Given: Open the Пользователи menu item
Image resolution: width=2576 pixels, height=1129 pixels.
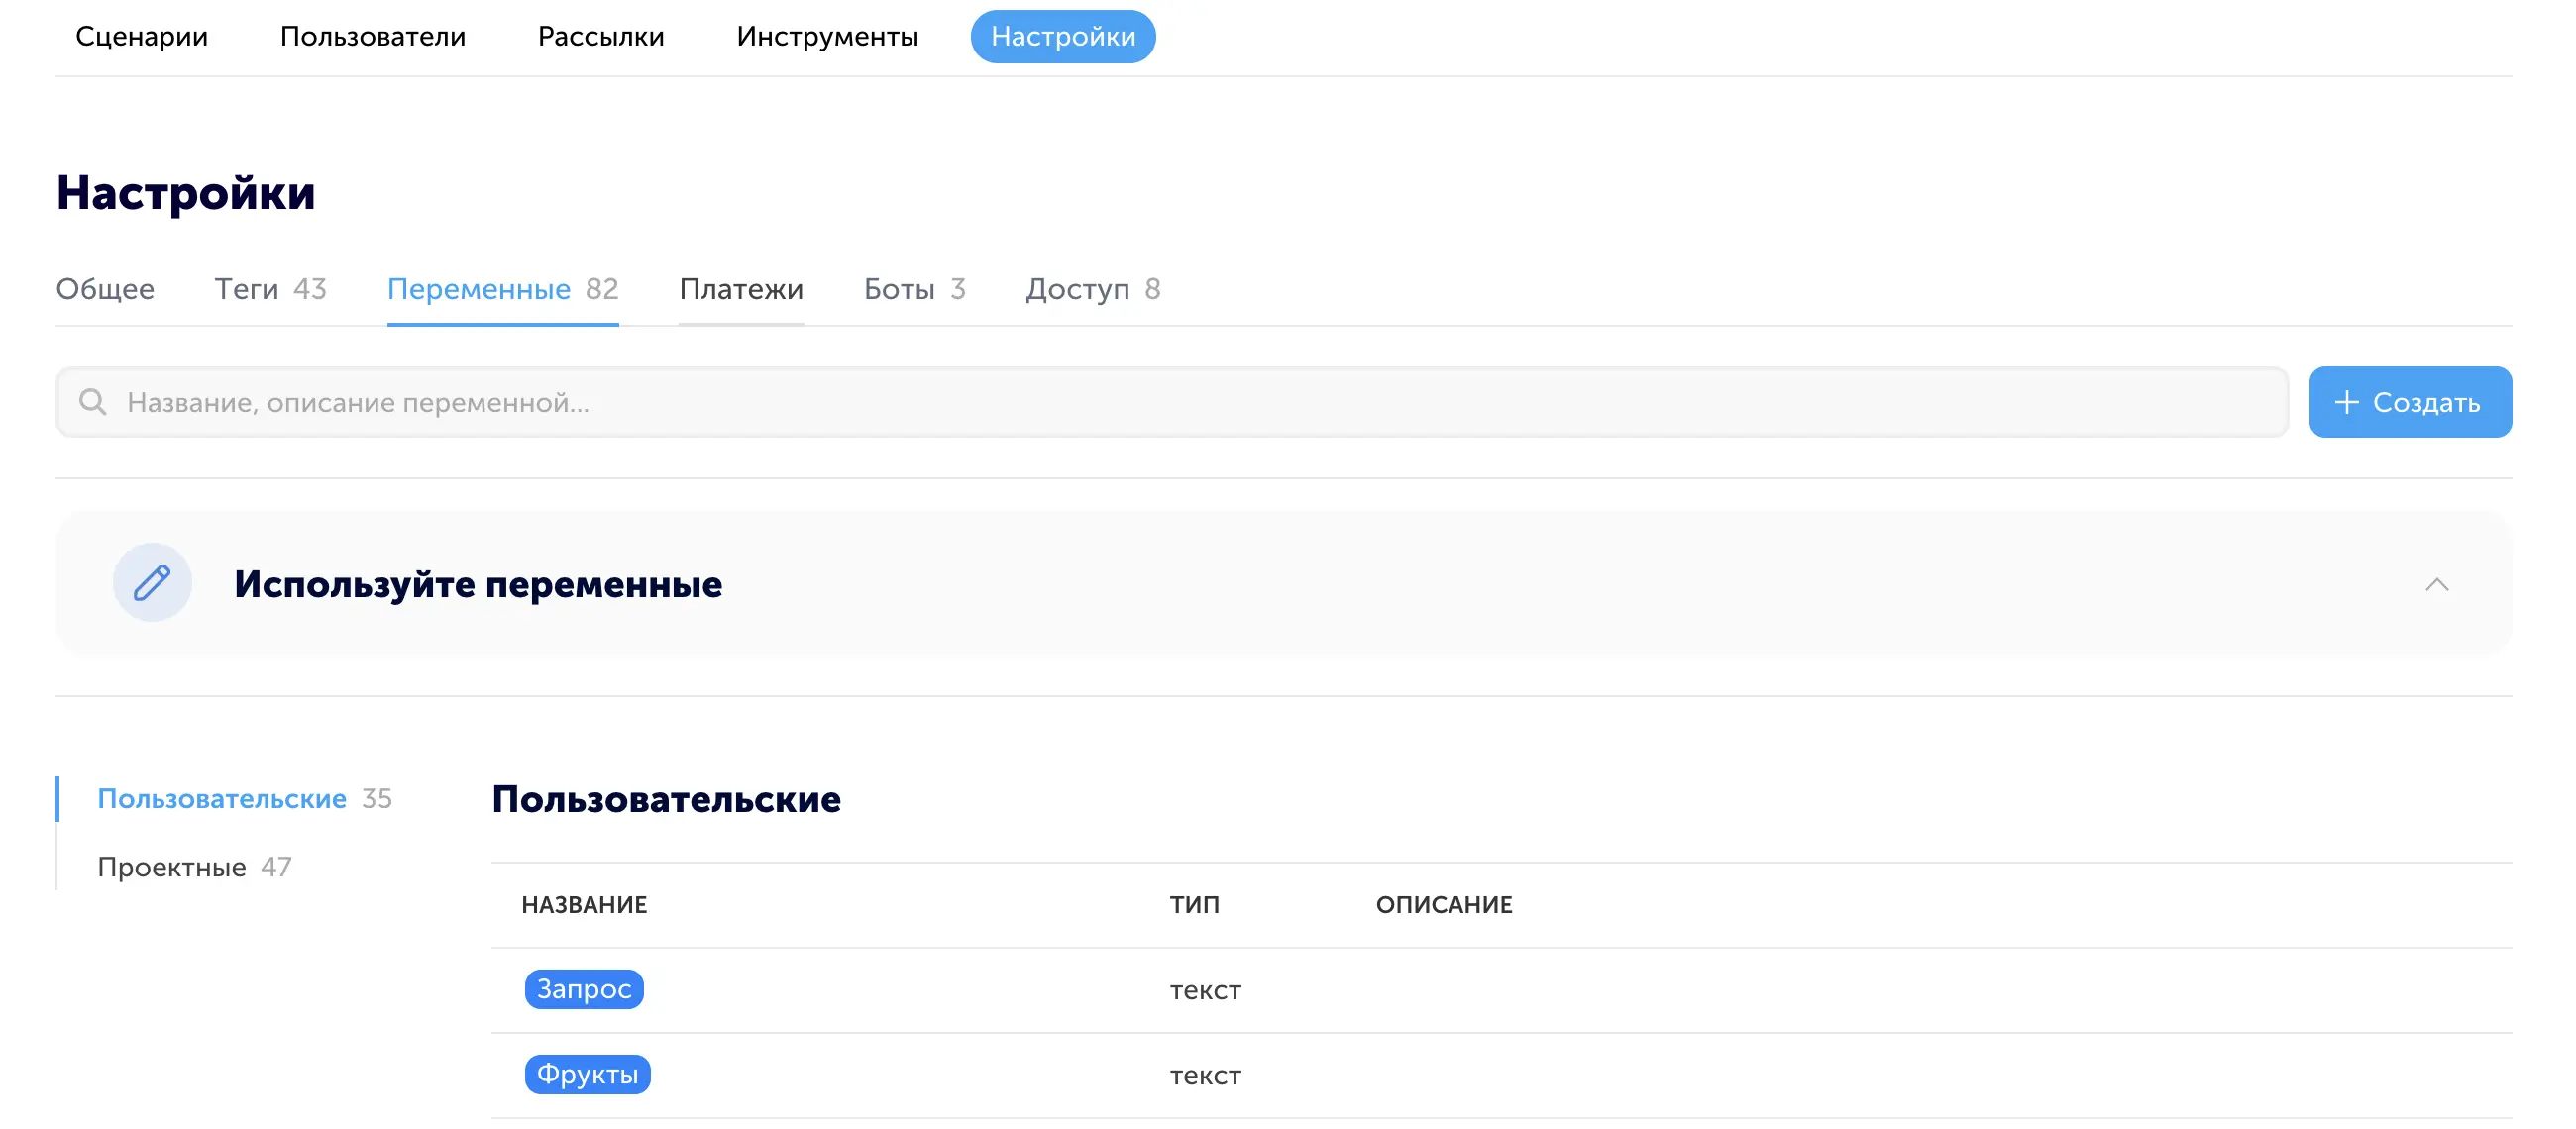Looking at the screenshot, I should coord(373,37).
